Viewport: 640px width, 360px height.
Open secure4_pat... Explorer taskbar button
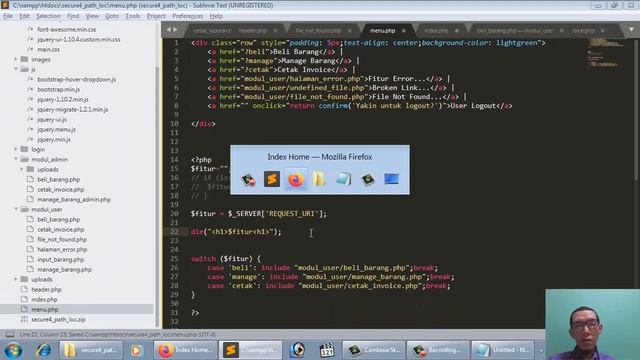tap(92, 350)
